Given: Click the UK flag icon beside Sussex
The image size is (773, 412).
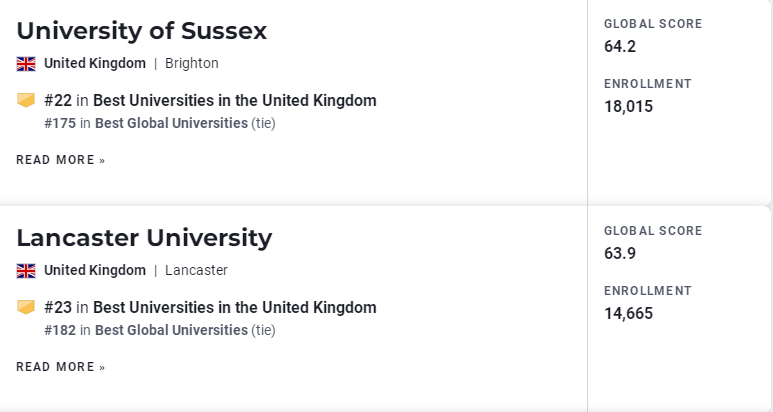Looking at the screenshot, I should [26, 64].
